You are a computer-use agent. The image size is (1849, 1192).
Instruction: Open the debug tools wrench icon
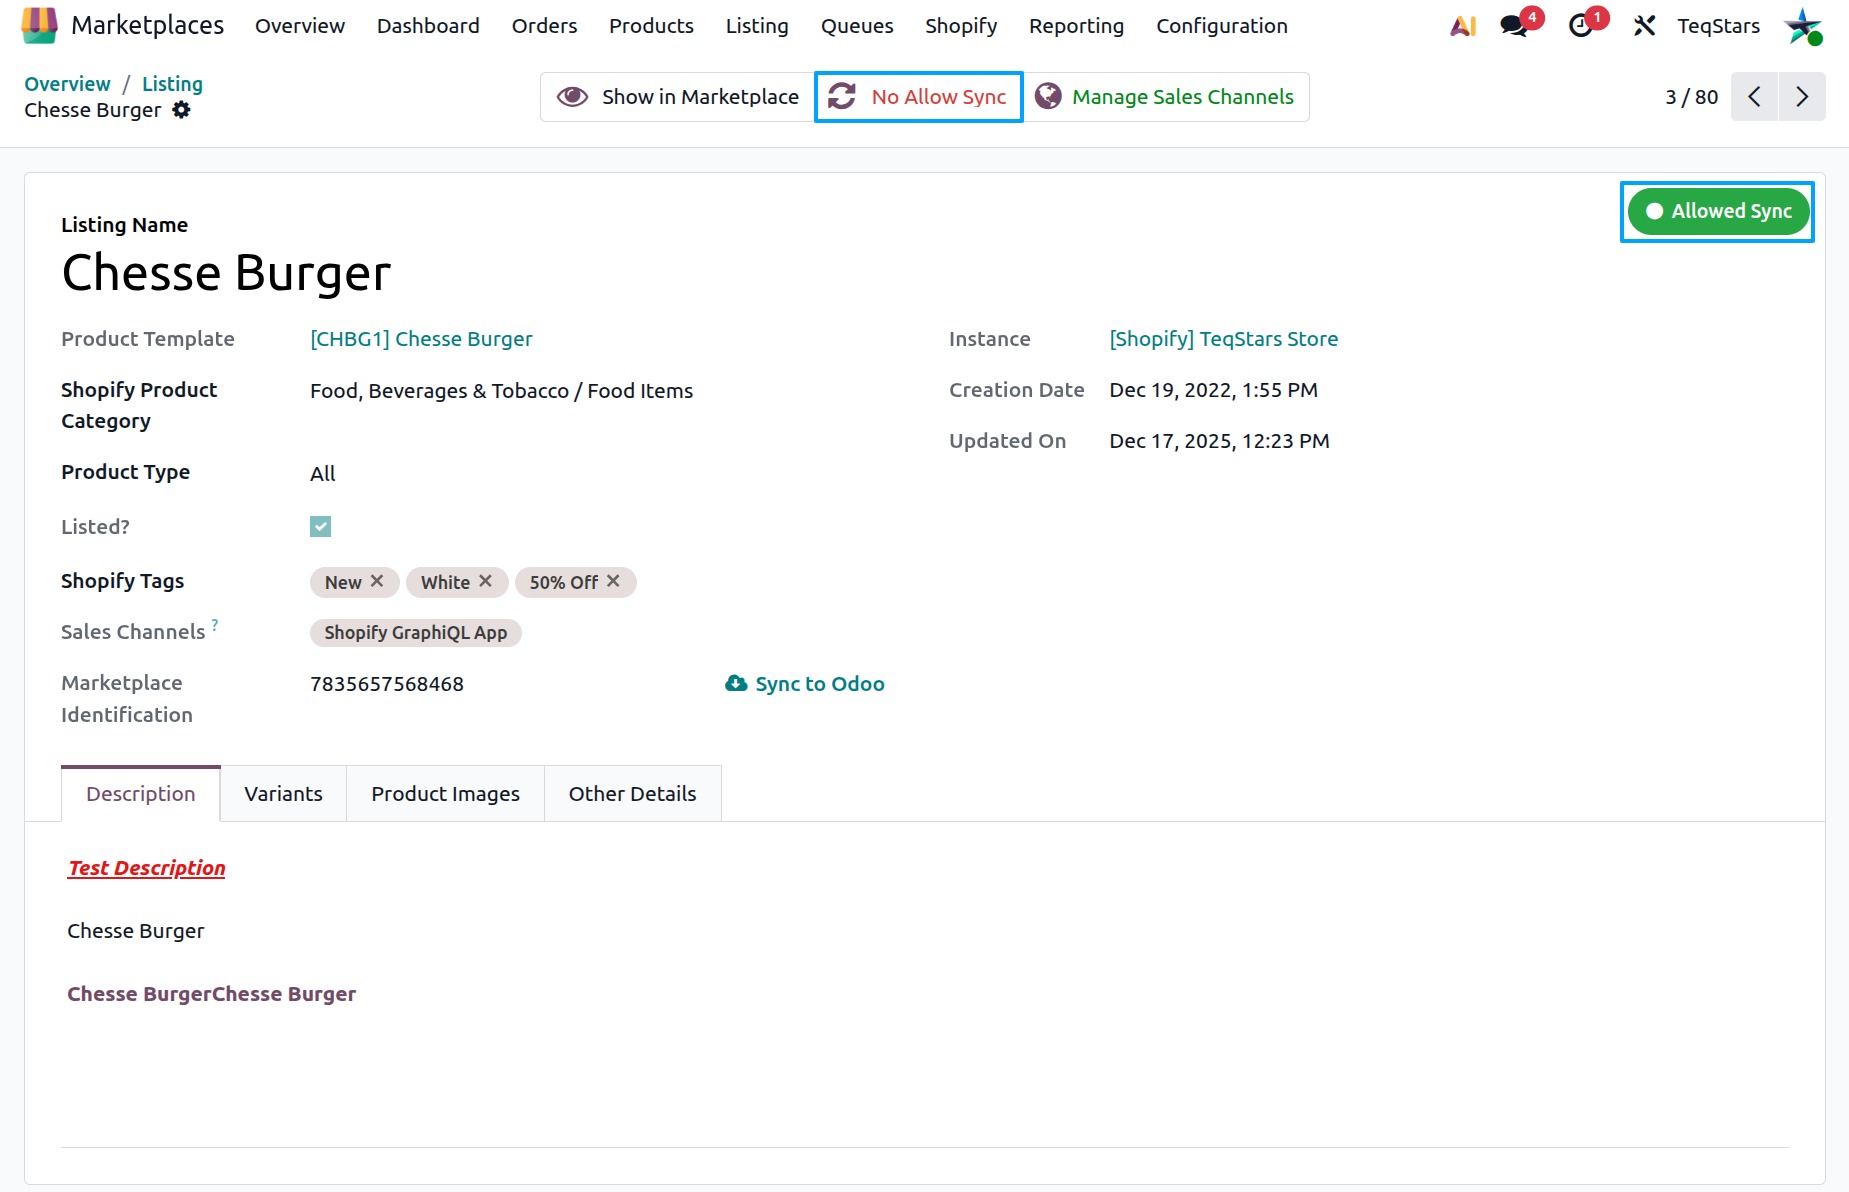click(x=1645, y=26)
